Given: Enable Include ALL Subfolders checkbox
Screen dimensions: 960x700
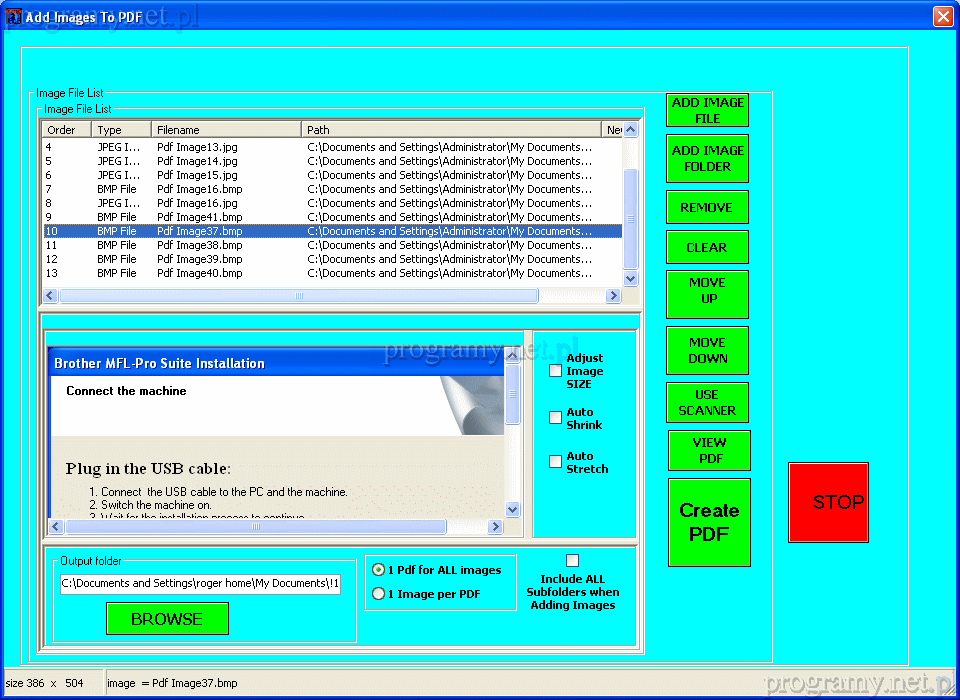Looking at the screenshot, I should click(x=572, y=561).
